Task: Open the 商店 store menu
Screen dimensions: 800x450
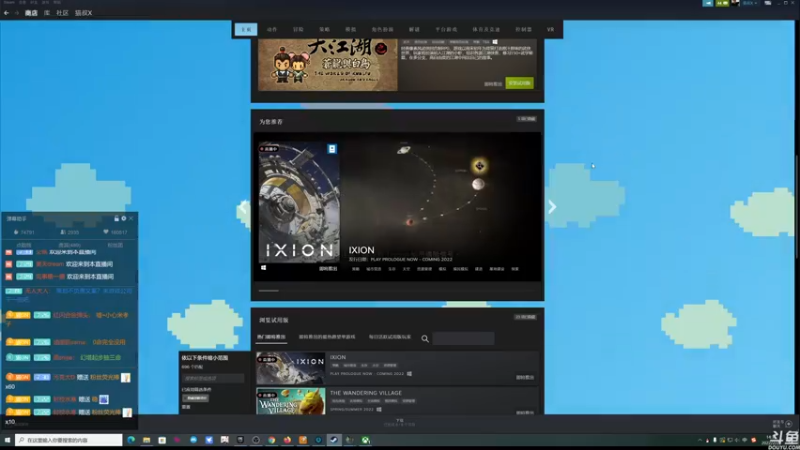Action: click(31, 13)
